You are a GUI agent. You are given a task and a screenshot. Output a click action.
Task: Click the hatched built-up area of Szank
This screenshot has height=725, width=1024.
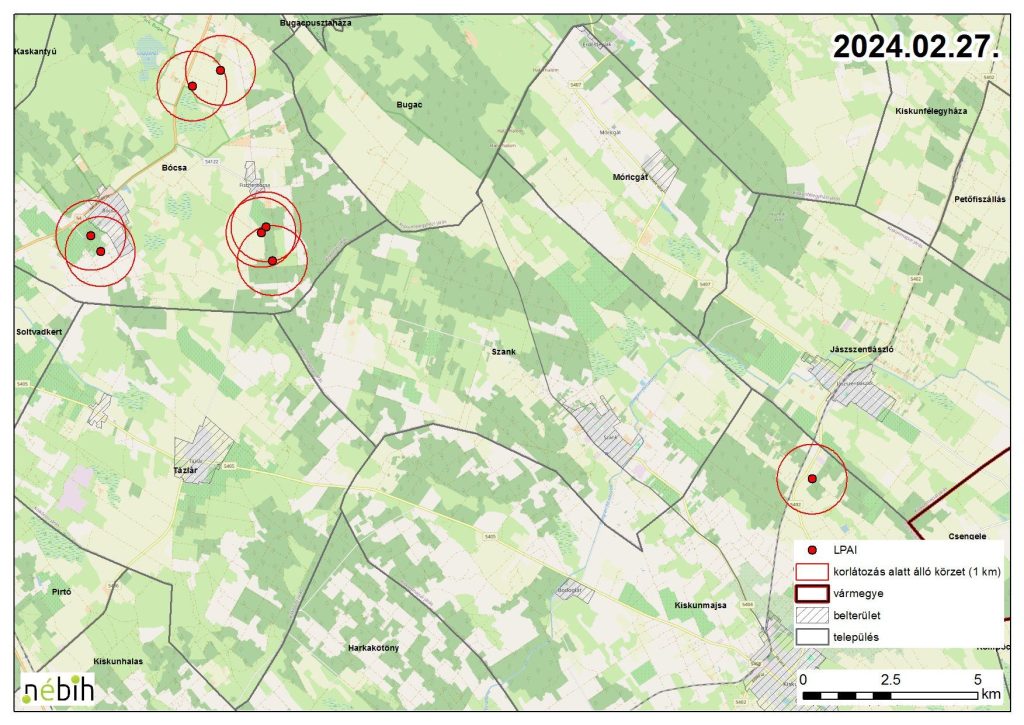click(x=605, y=434)
